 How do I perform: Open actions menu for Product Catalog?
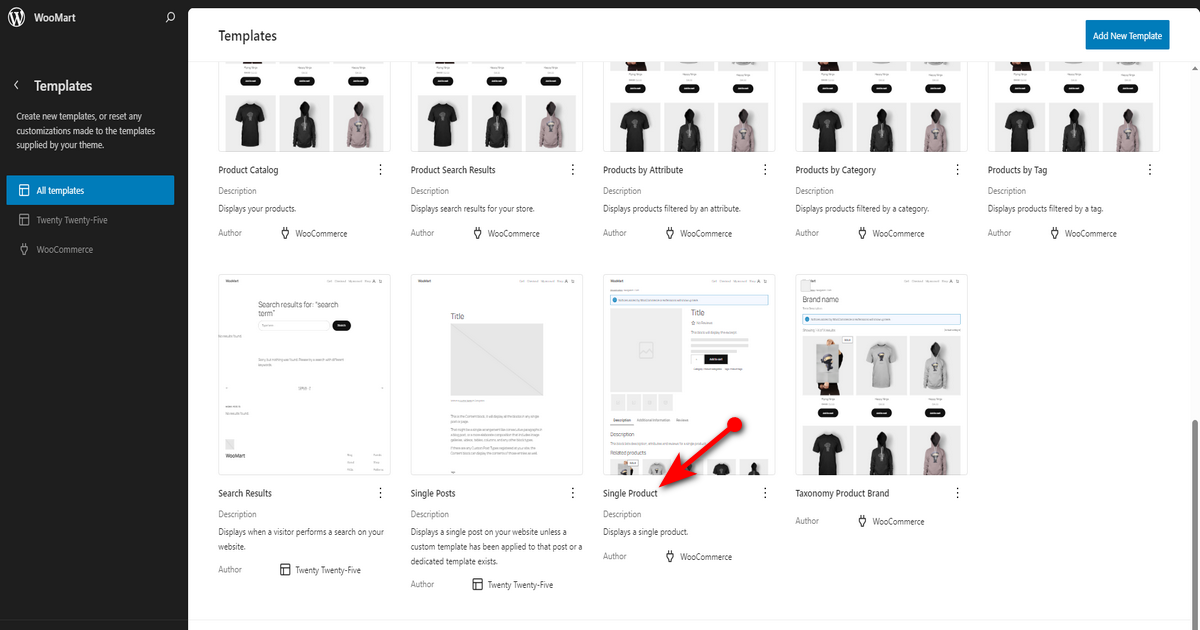(380, 170)
